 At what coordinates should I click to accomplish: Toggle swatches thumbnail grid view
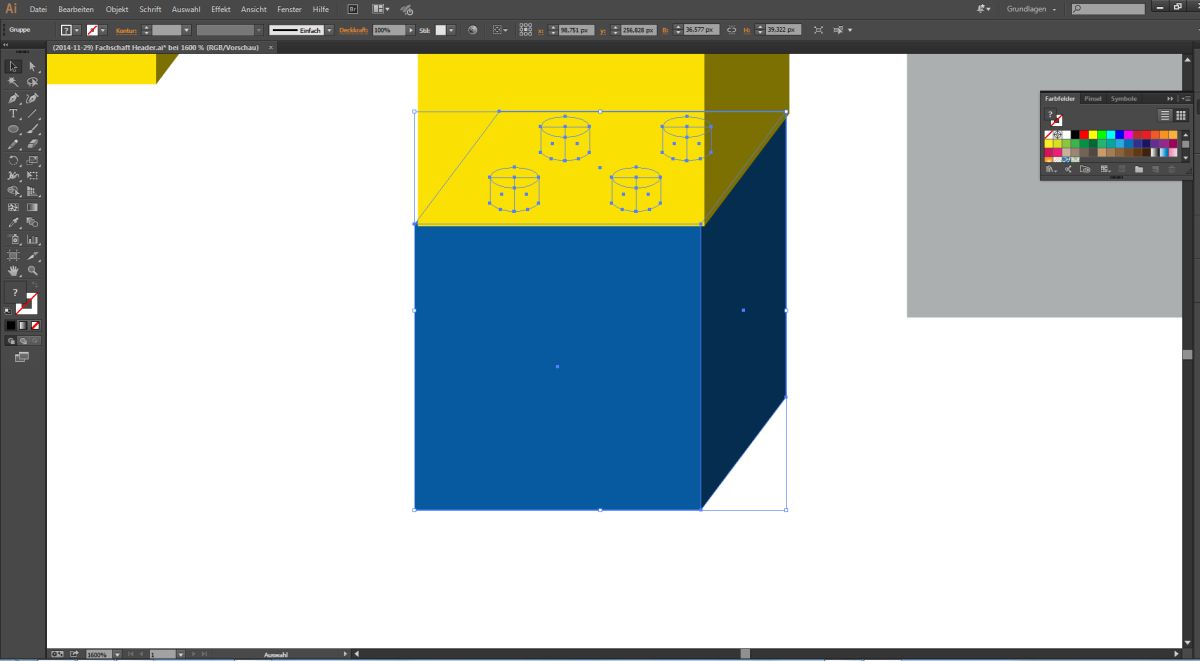pyautogui.click(x=1181, y=115)
